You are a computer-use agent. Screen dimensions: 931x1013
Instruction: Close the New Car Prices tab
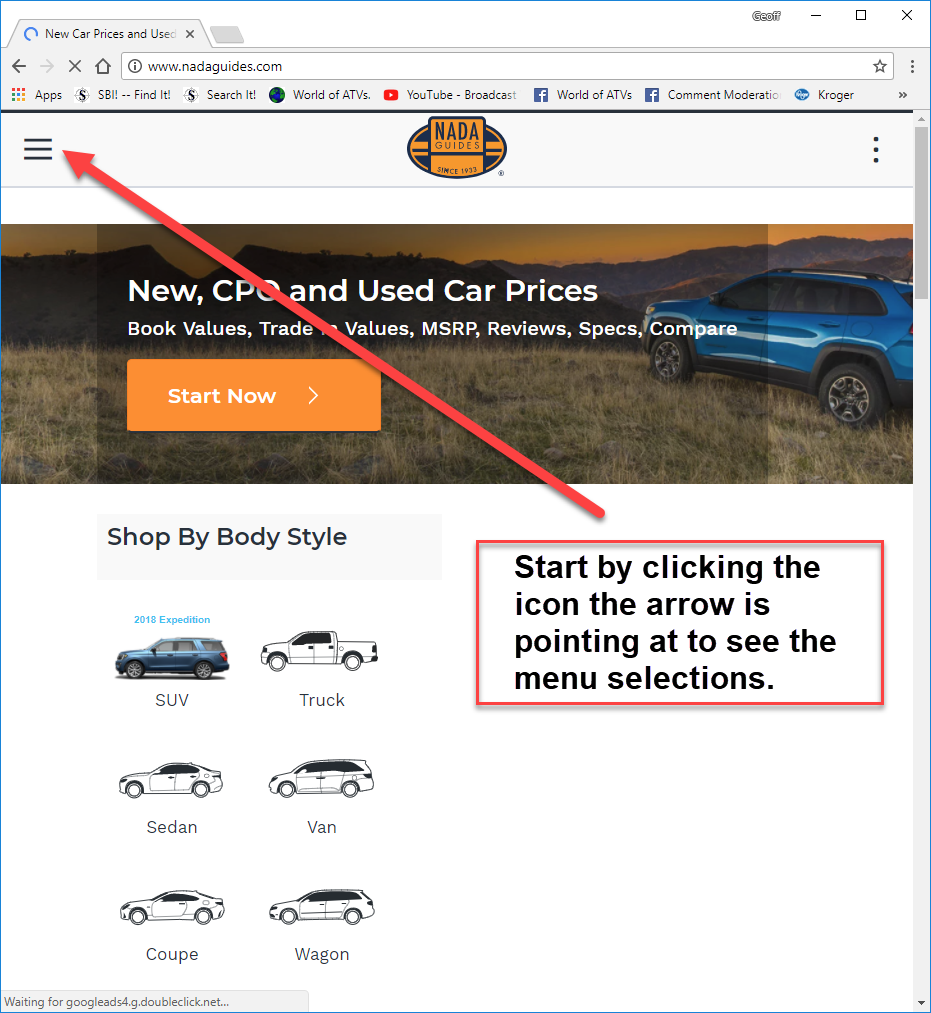(190, 34)
